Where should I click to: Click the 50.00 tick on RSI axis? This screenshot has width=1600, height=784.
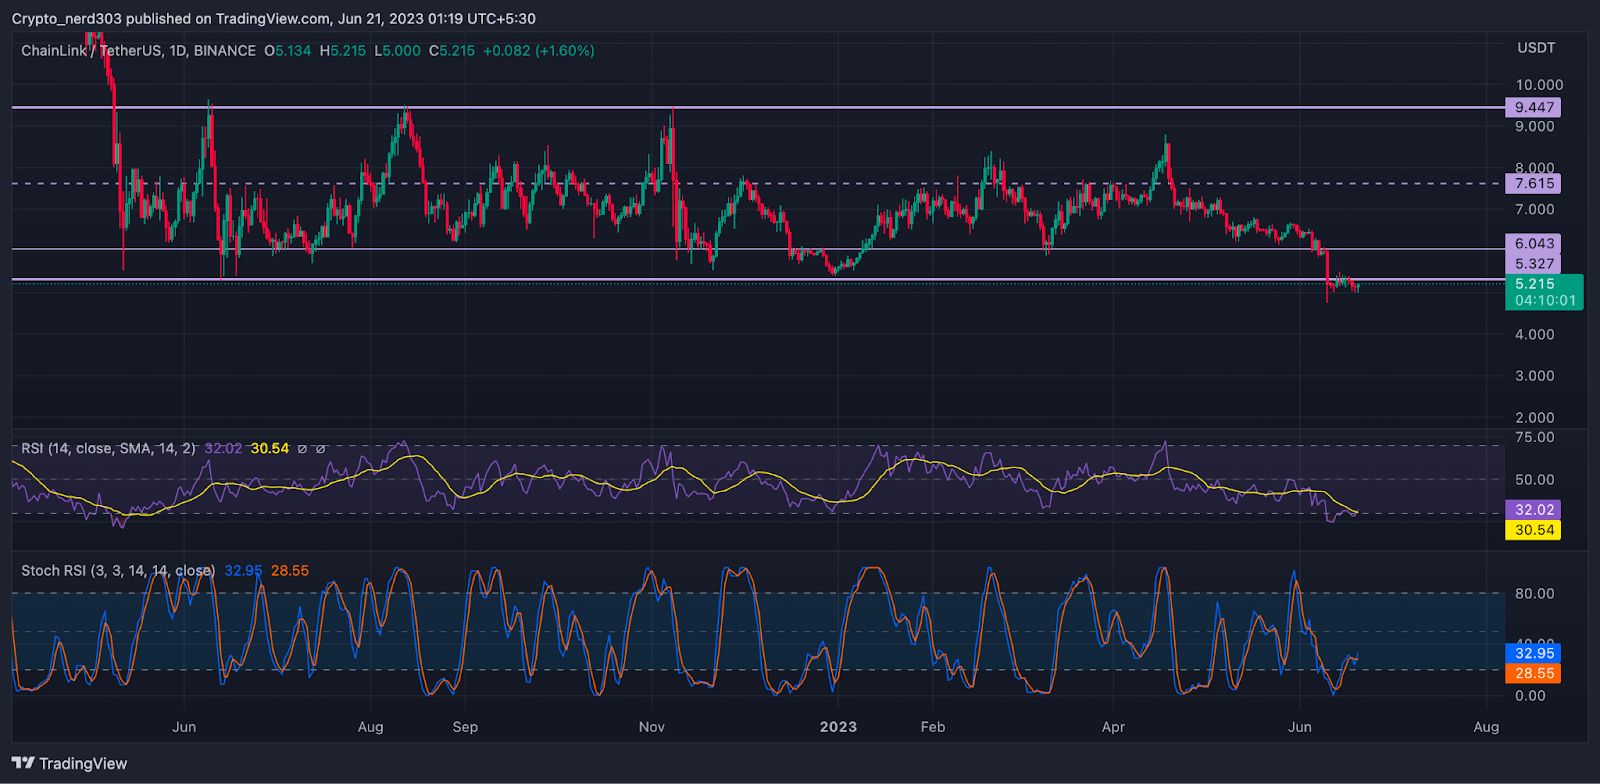(x=1535, y=480)
